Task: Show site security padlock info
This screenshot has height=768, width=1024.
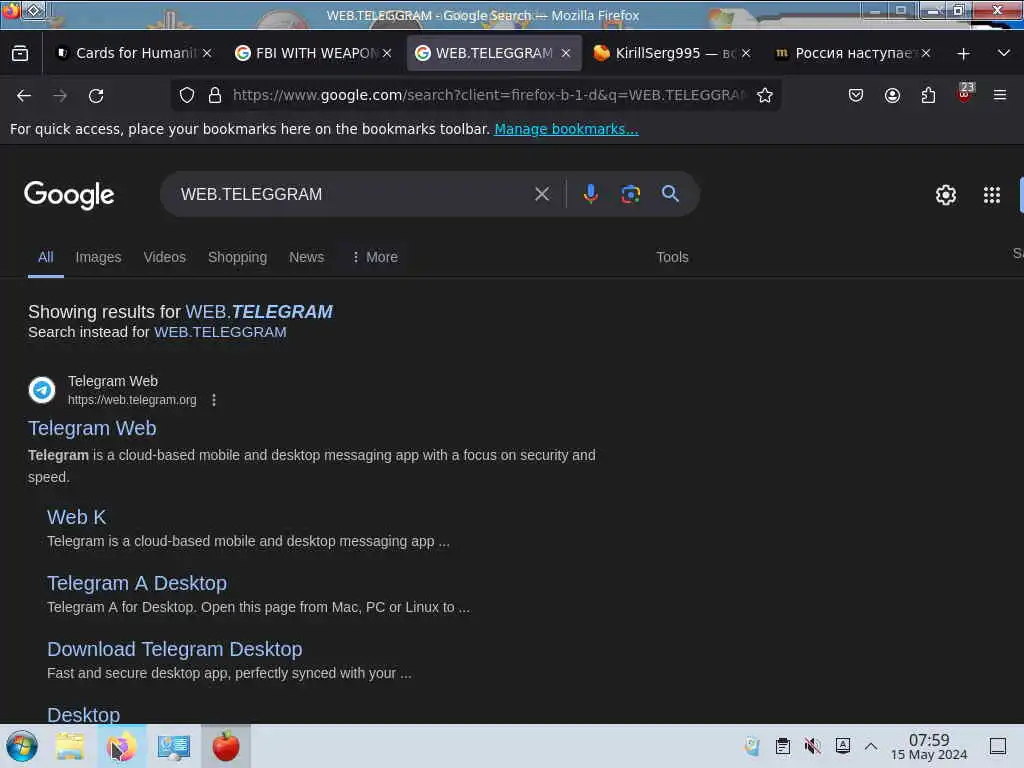Action: 215,95
